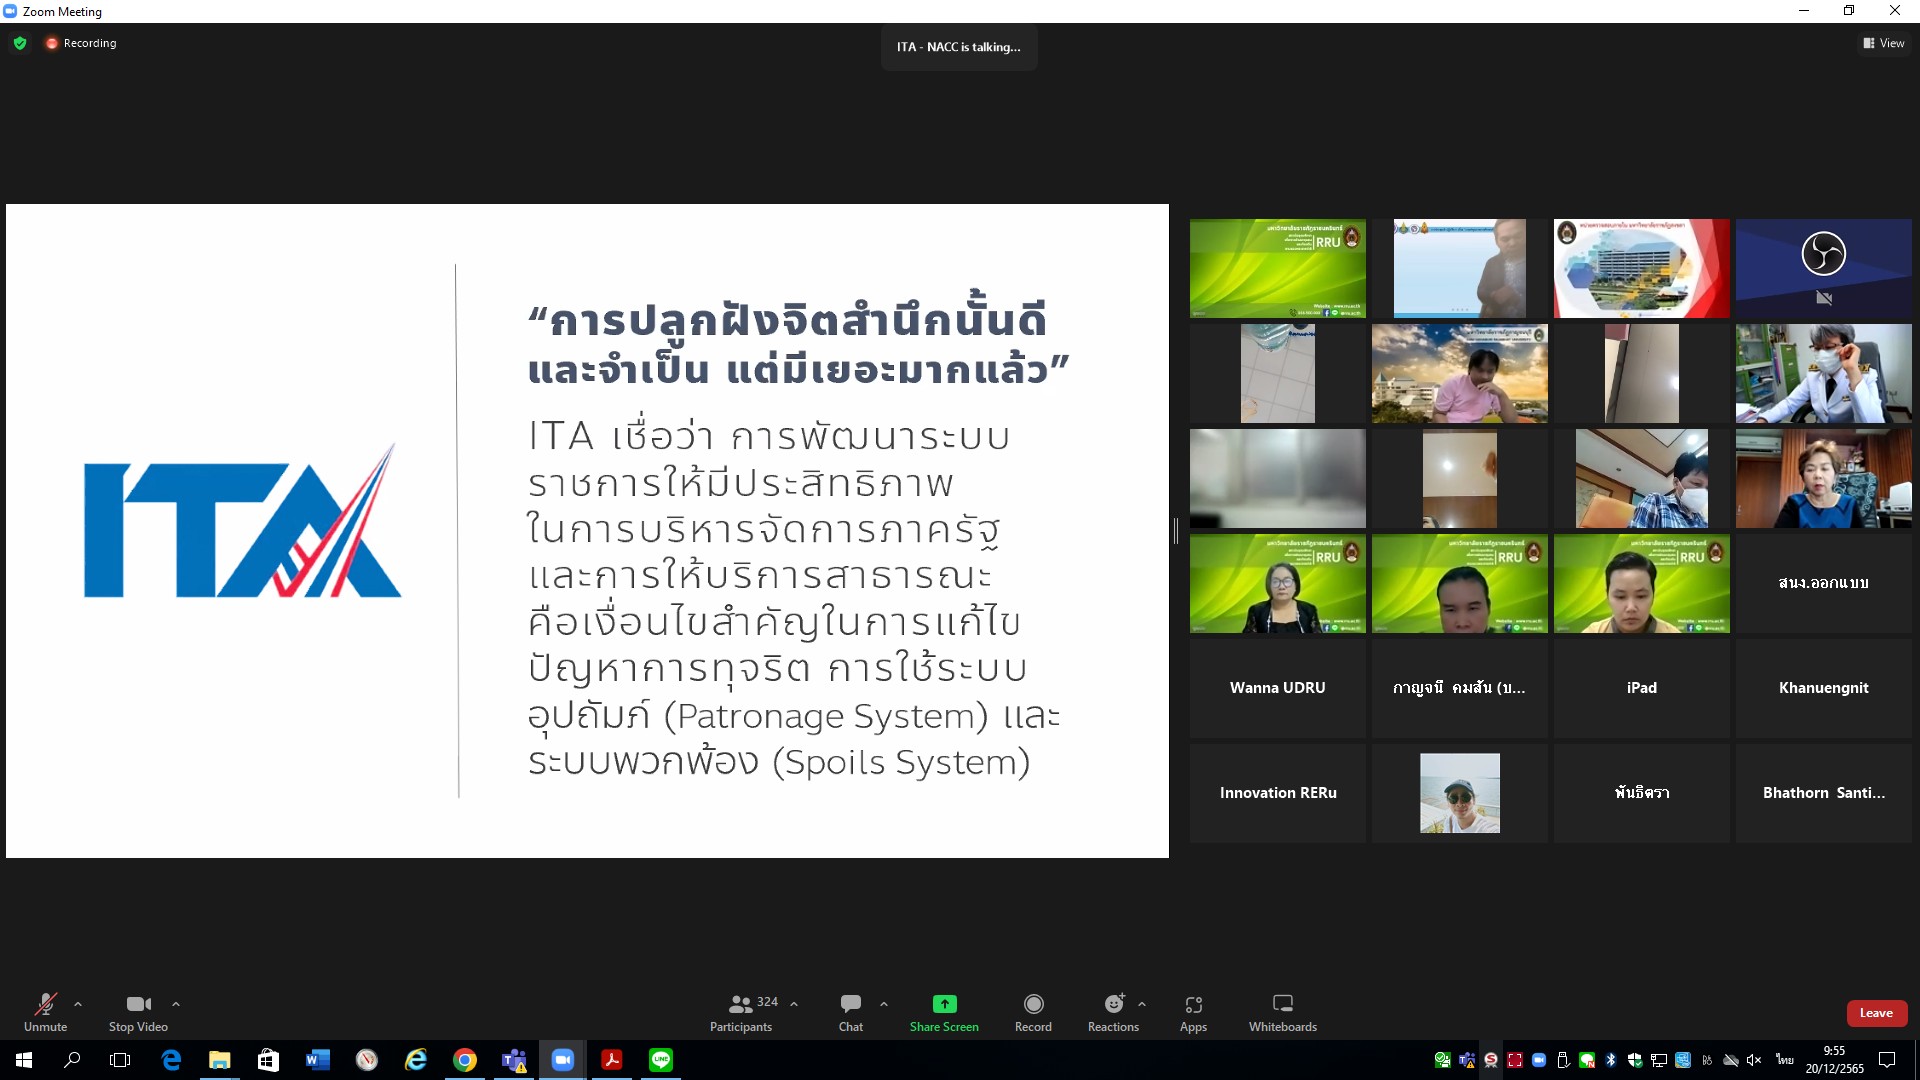
Task: Expand Reactions options arrow
Action: [x=1142, y=1004]
